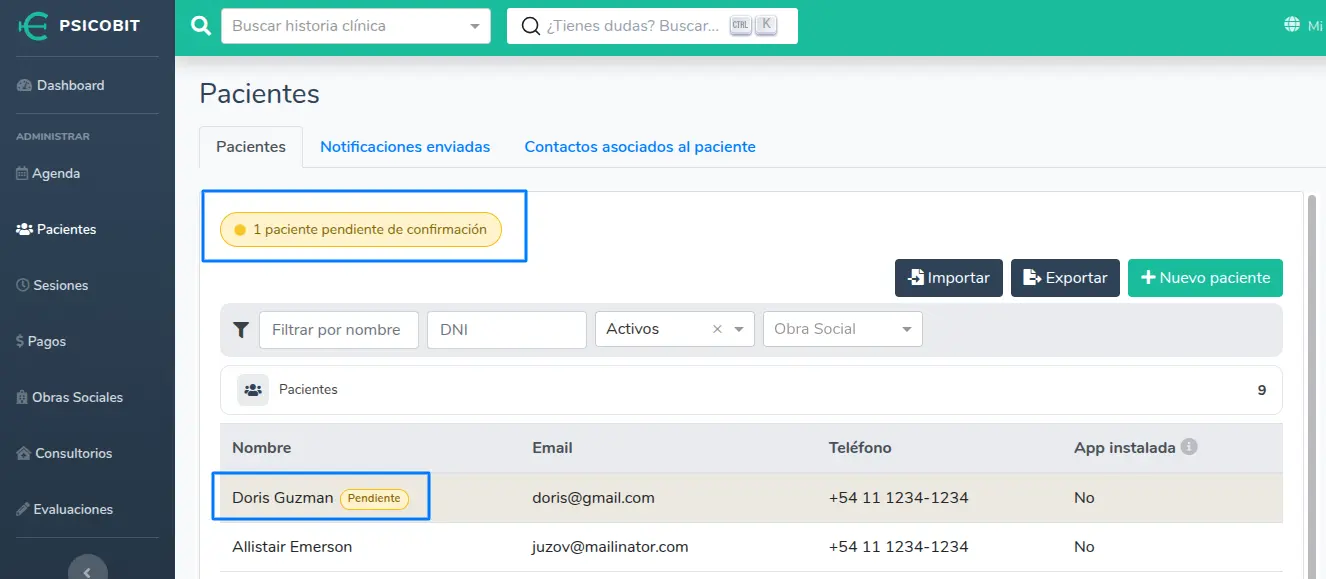Click the Filtrar por nombre field
Screen dimensions: 1326x579
click(338, 330)
